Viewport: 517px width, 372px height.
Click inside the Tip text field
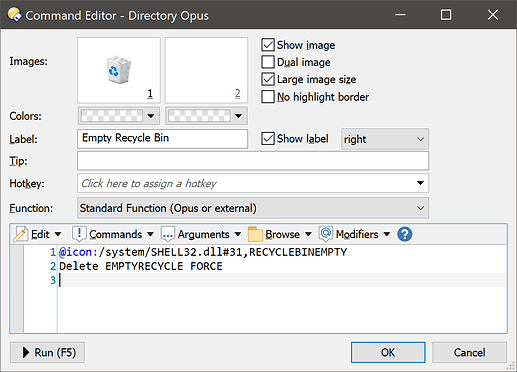coord(253,161)
